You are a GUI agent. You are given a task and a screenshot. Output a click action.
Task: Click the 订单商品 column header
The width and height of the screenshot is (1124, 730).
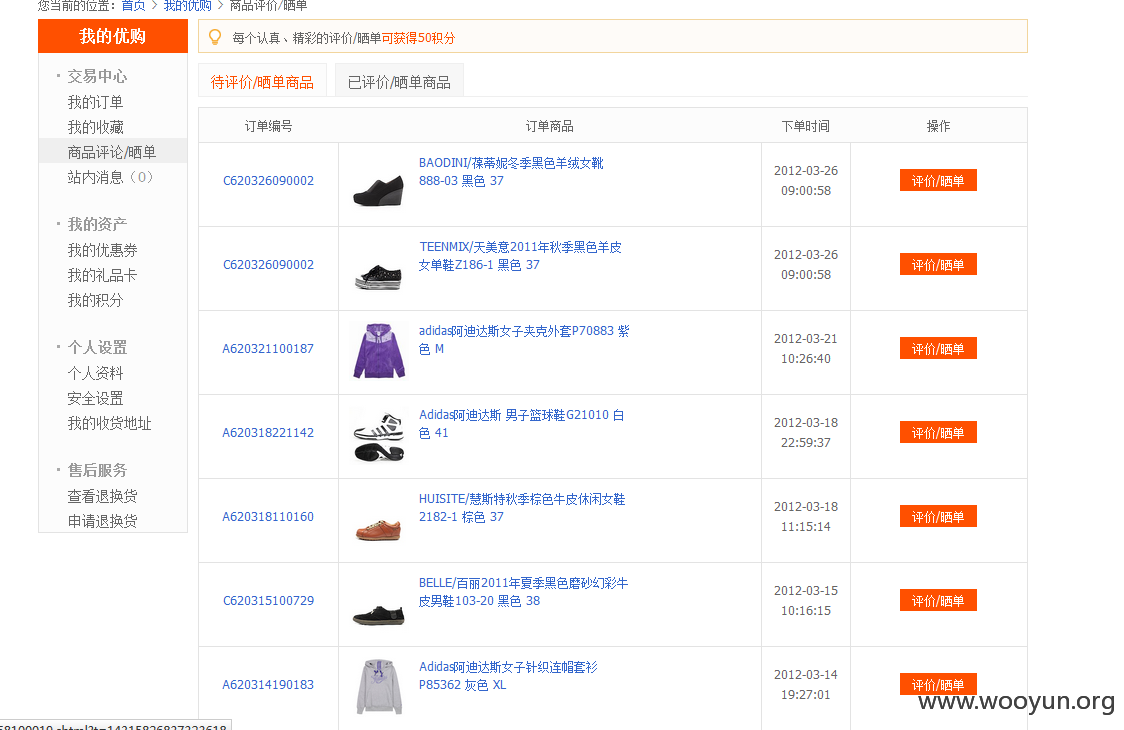(549, 126)
